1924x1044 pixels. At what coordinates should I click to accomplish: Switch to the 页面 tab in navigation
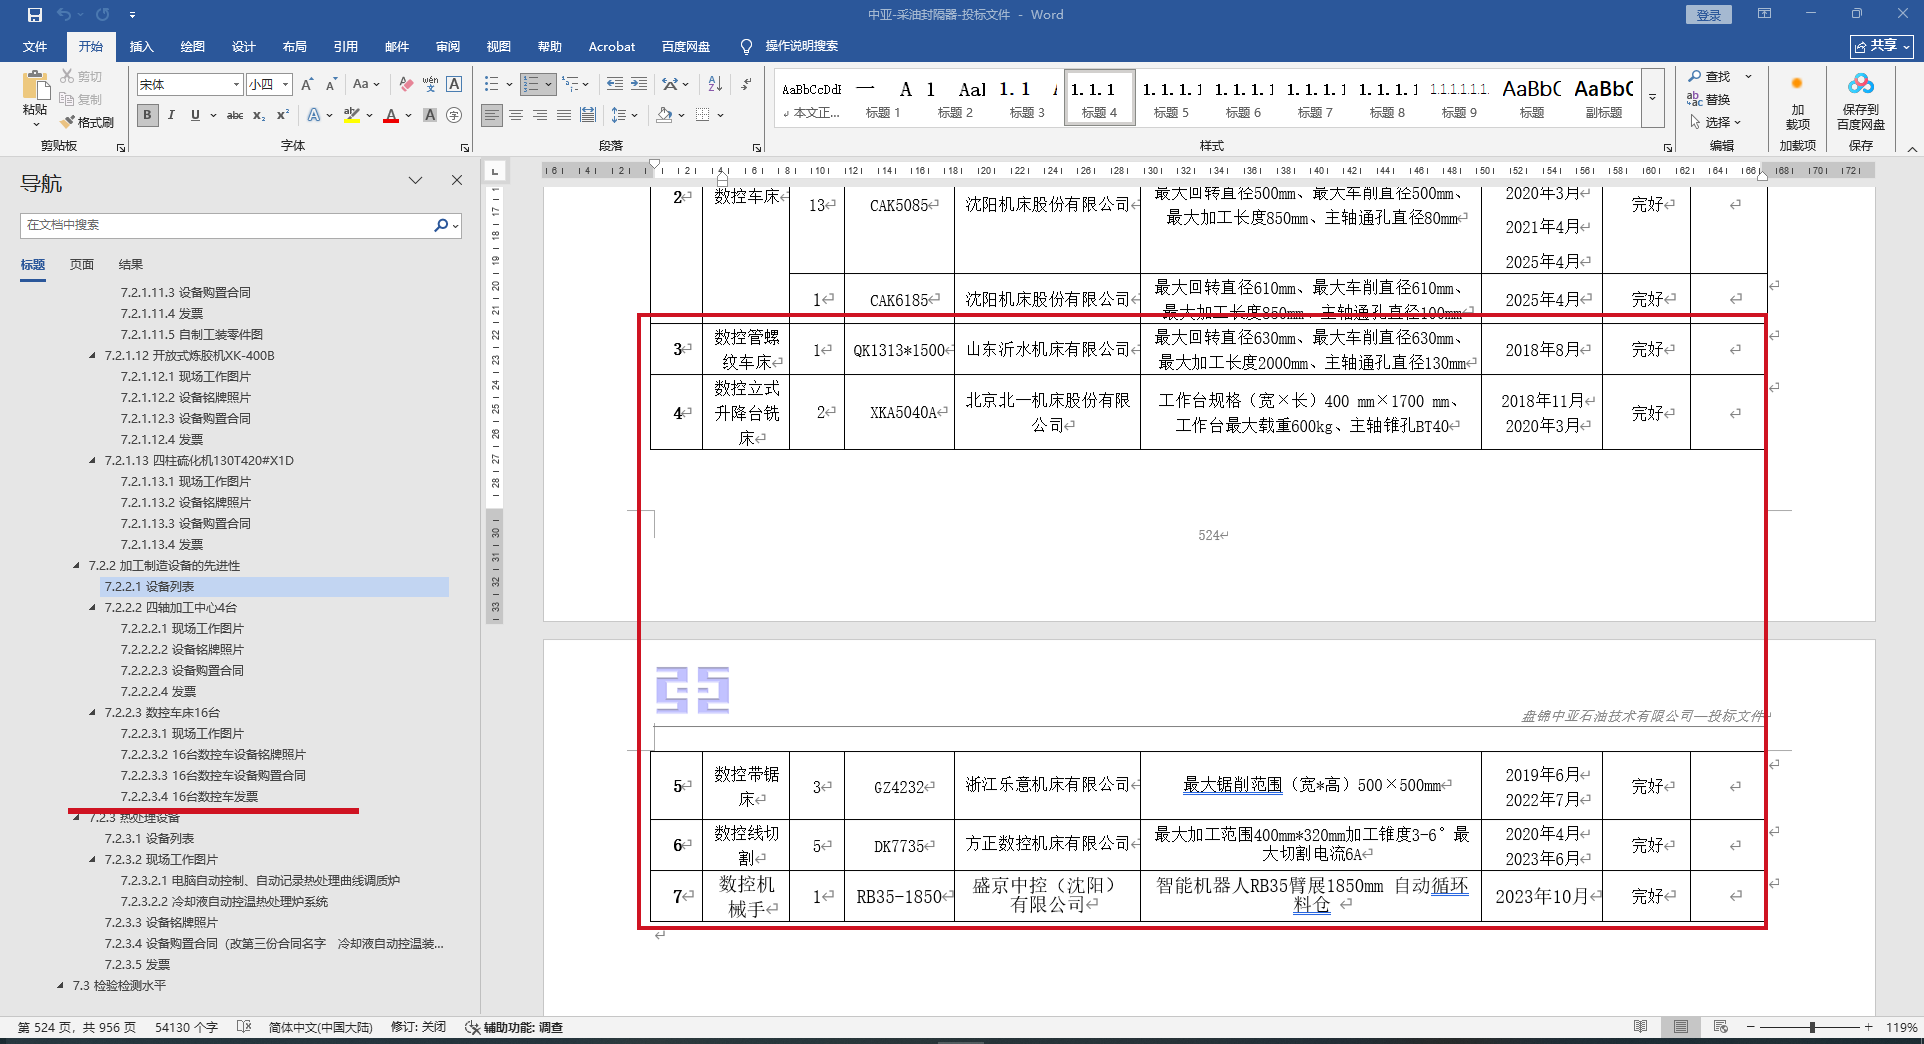(x=82, y=265)
